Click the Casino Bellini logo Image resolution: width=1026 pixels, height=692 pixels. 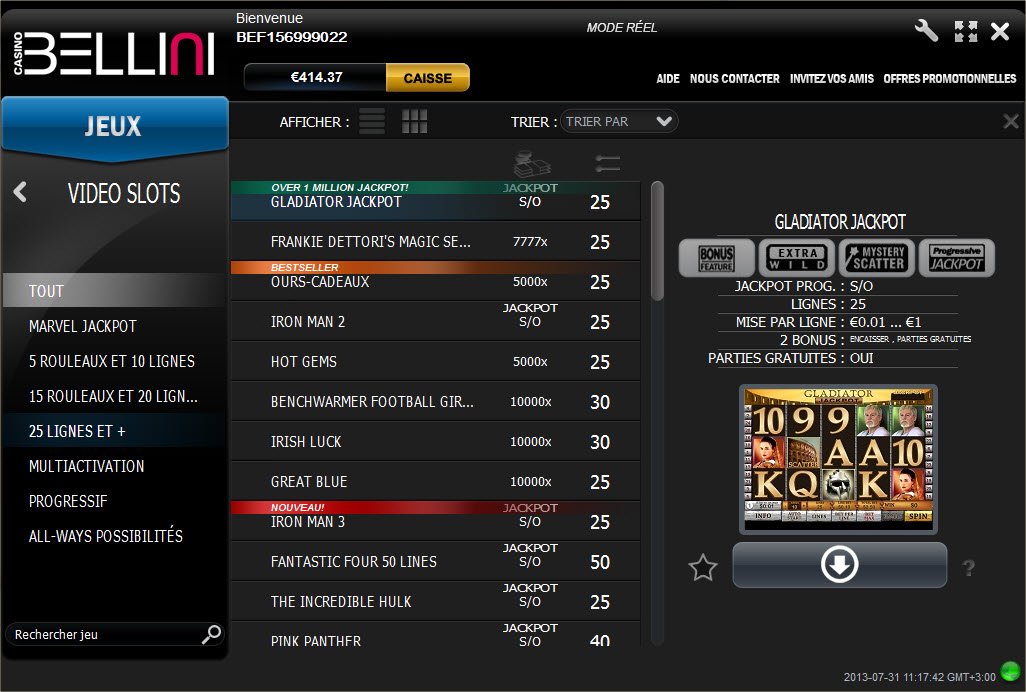click(114, 54)
